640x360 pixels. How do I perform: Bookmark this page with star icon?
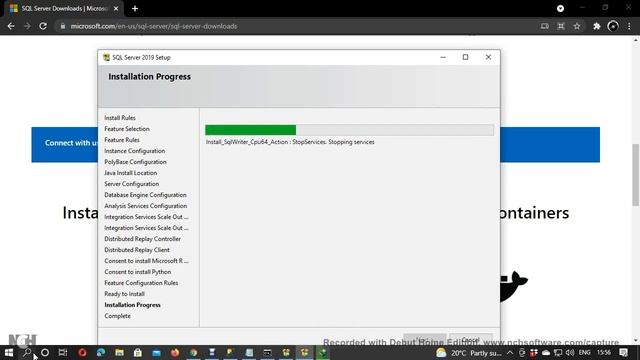tap(577, 26)
